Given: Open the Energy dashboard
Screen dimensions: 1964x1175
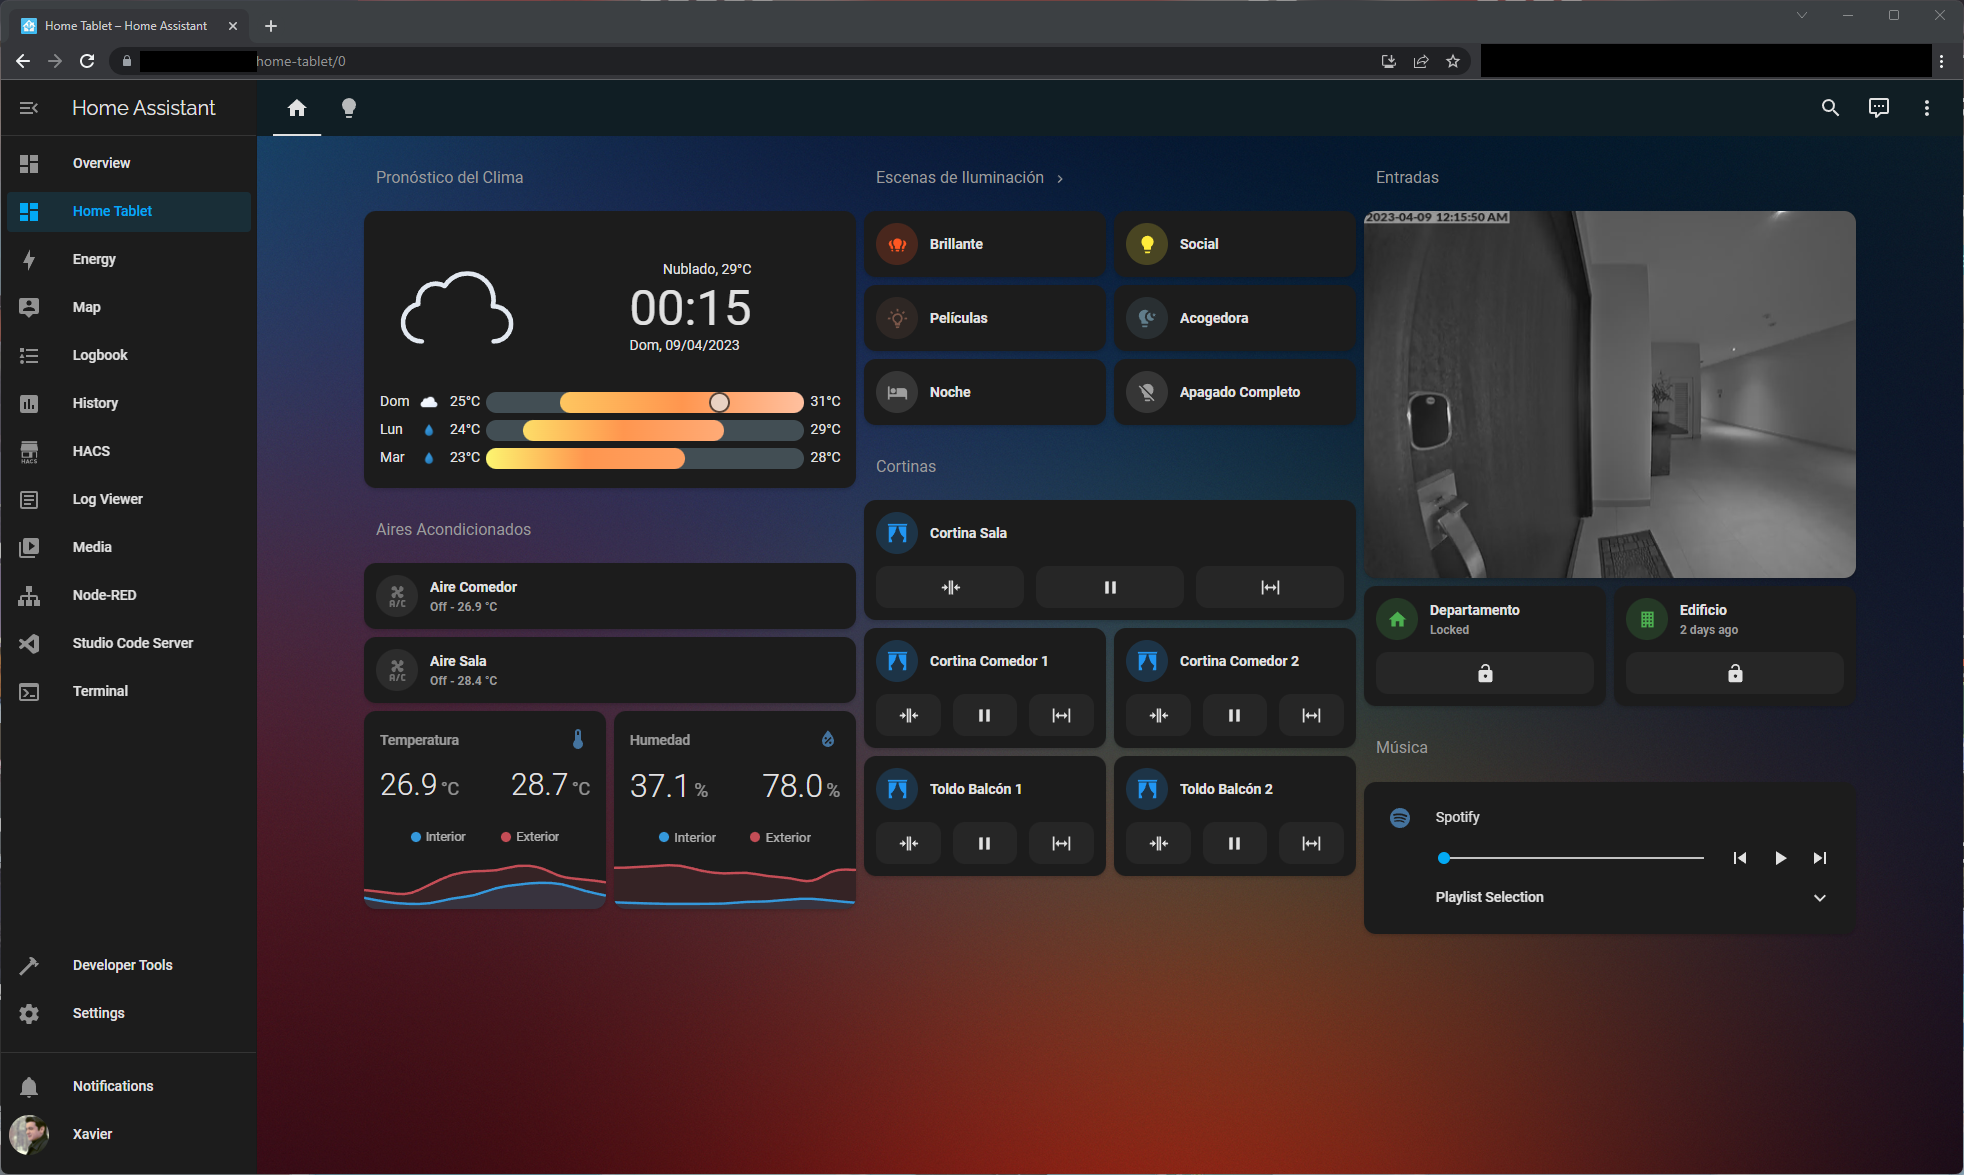Looking at the screenshot, I should click(x=93, y=259).
